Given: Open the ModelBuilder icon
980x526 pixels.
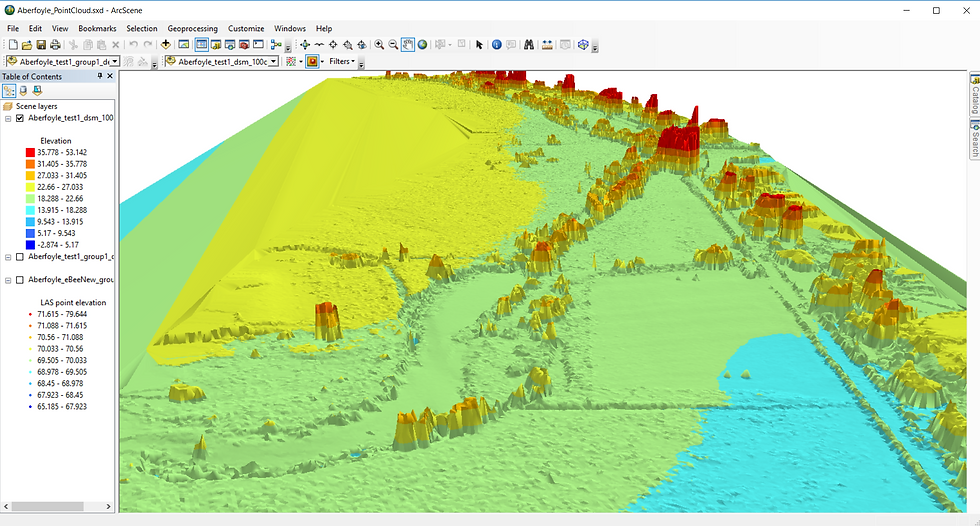Looking at the screenshot, I should tap(276, 44).
